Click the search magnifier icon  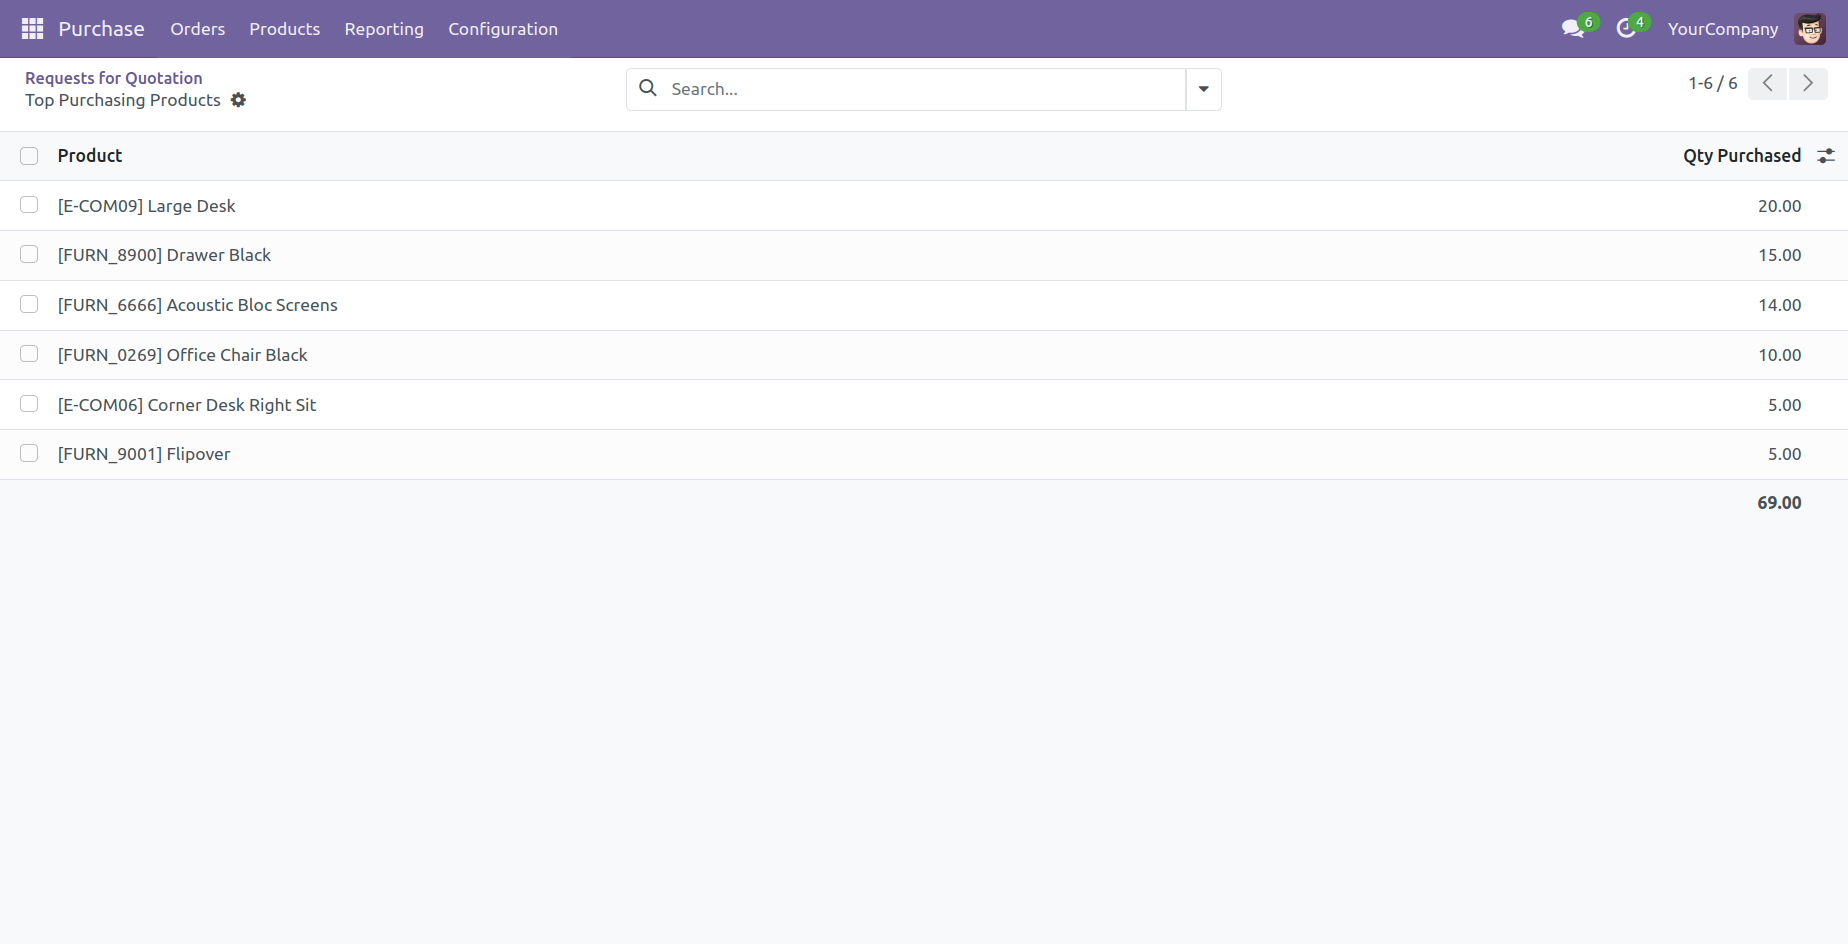click(648, 88)
